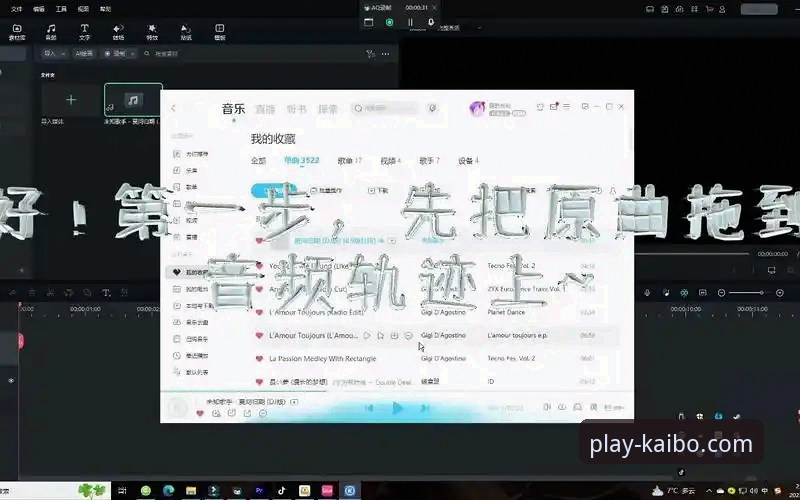Image resolution: width=800 pixels, height=500 pixels.
Task: Toggle heart on L'Amour Toujours (L'Amoo... row
Action: pyautogui.click(x=259, y=335)
